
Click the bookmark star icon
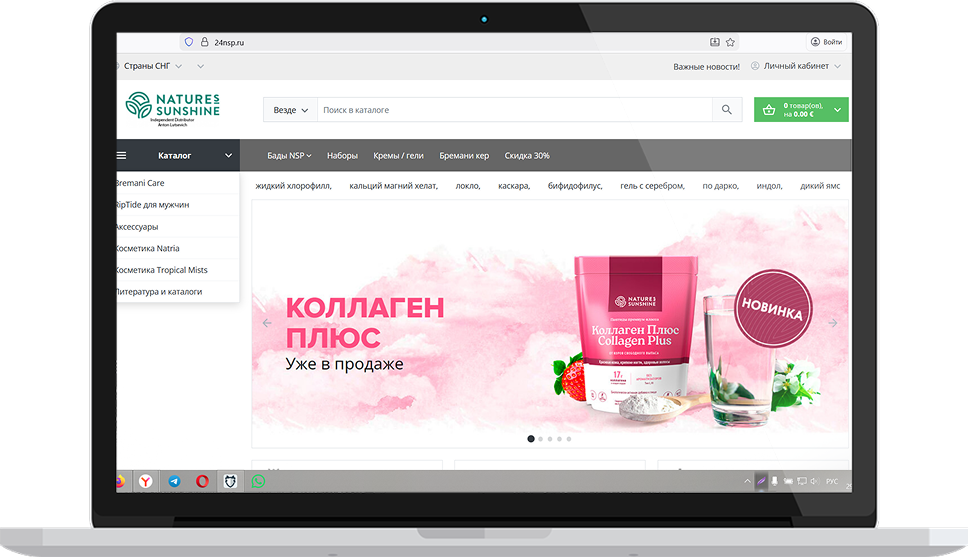pos(730,42)
